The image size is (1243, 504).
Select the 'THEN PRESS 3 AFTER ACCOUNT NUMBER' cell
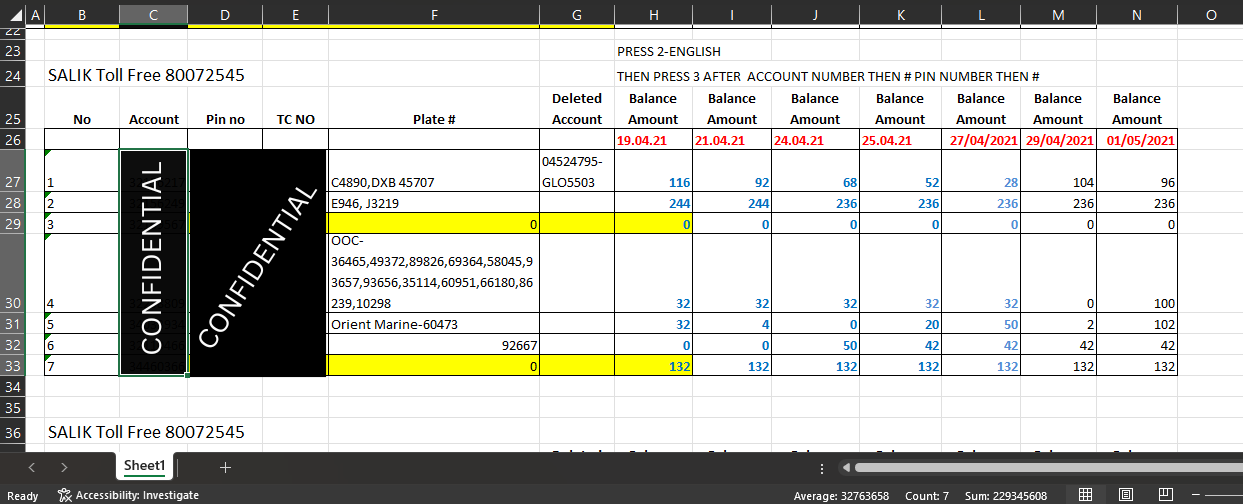point(829,76)
